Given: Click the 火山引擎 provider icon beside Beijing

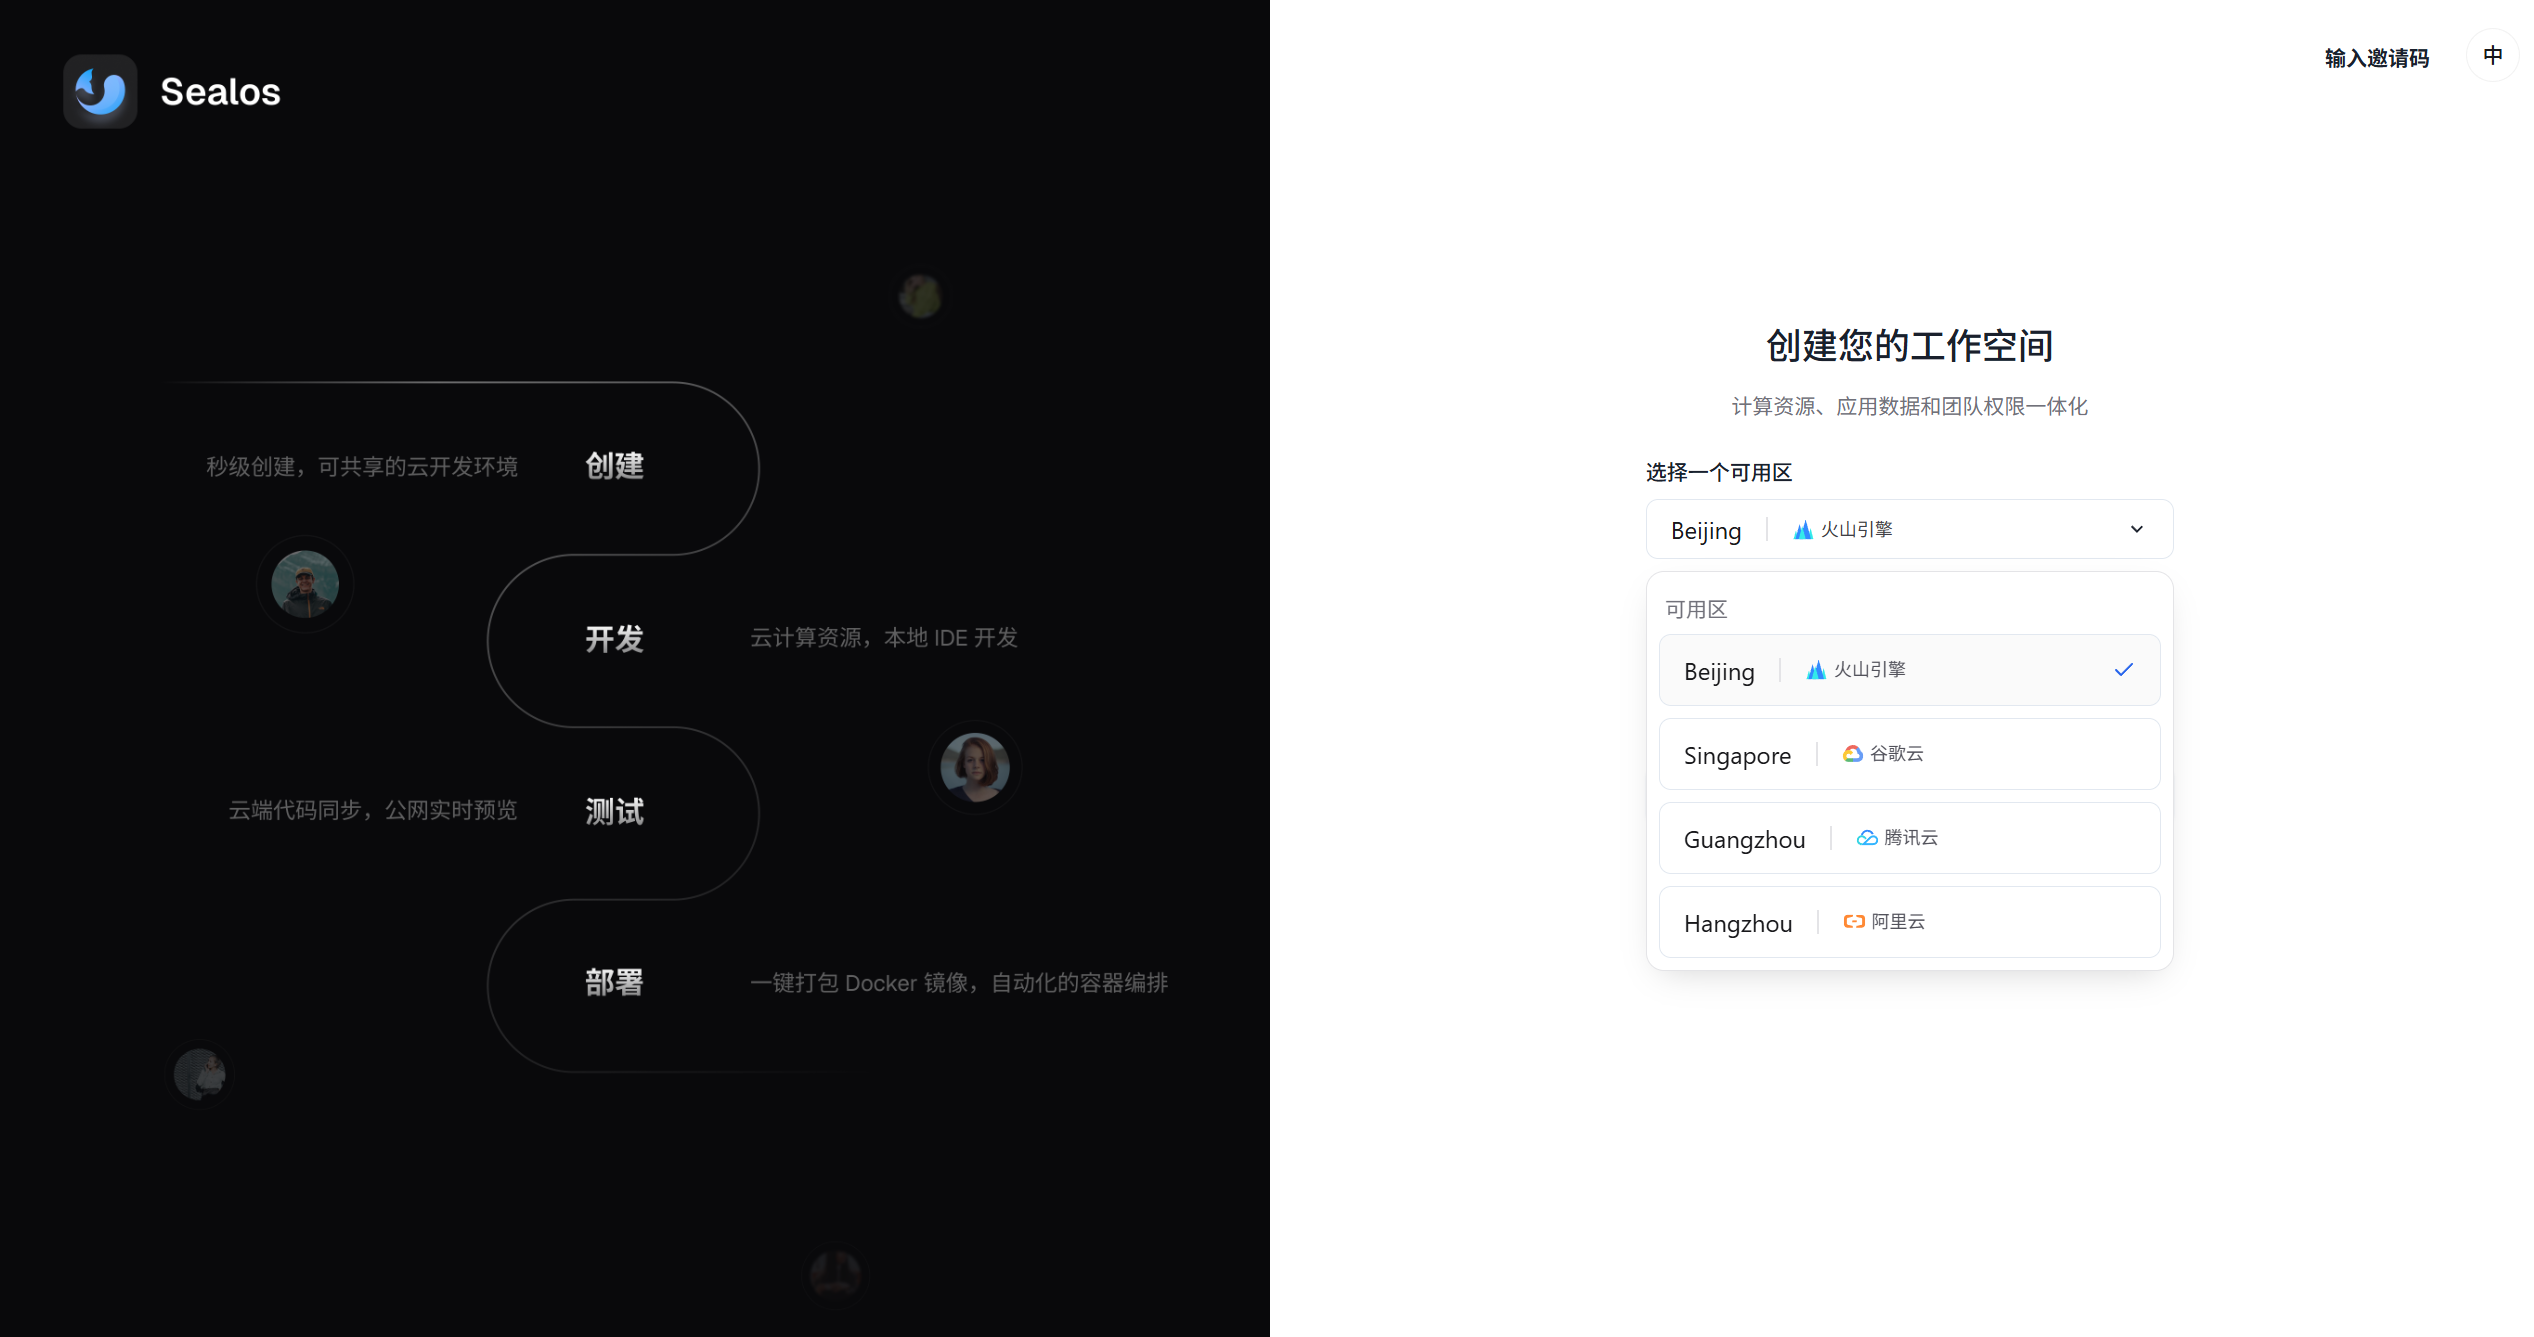Looking at the screenshot, I should [x=1803, y=529].
